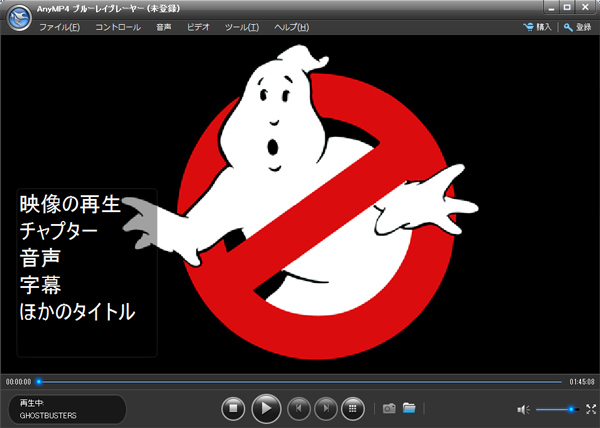The width and height of the screenshot is (600, 428).
Task: Mute audio with the speaker icon
Action: point(523,410)
